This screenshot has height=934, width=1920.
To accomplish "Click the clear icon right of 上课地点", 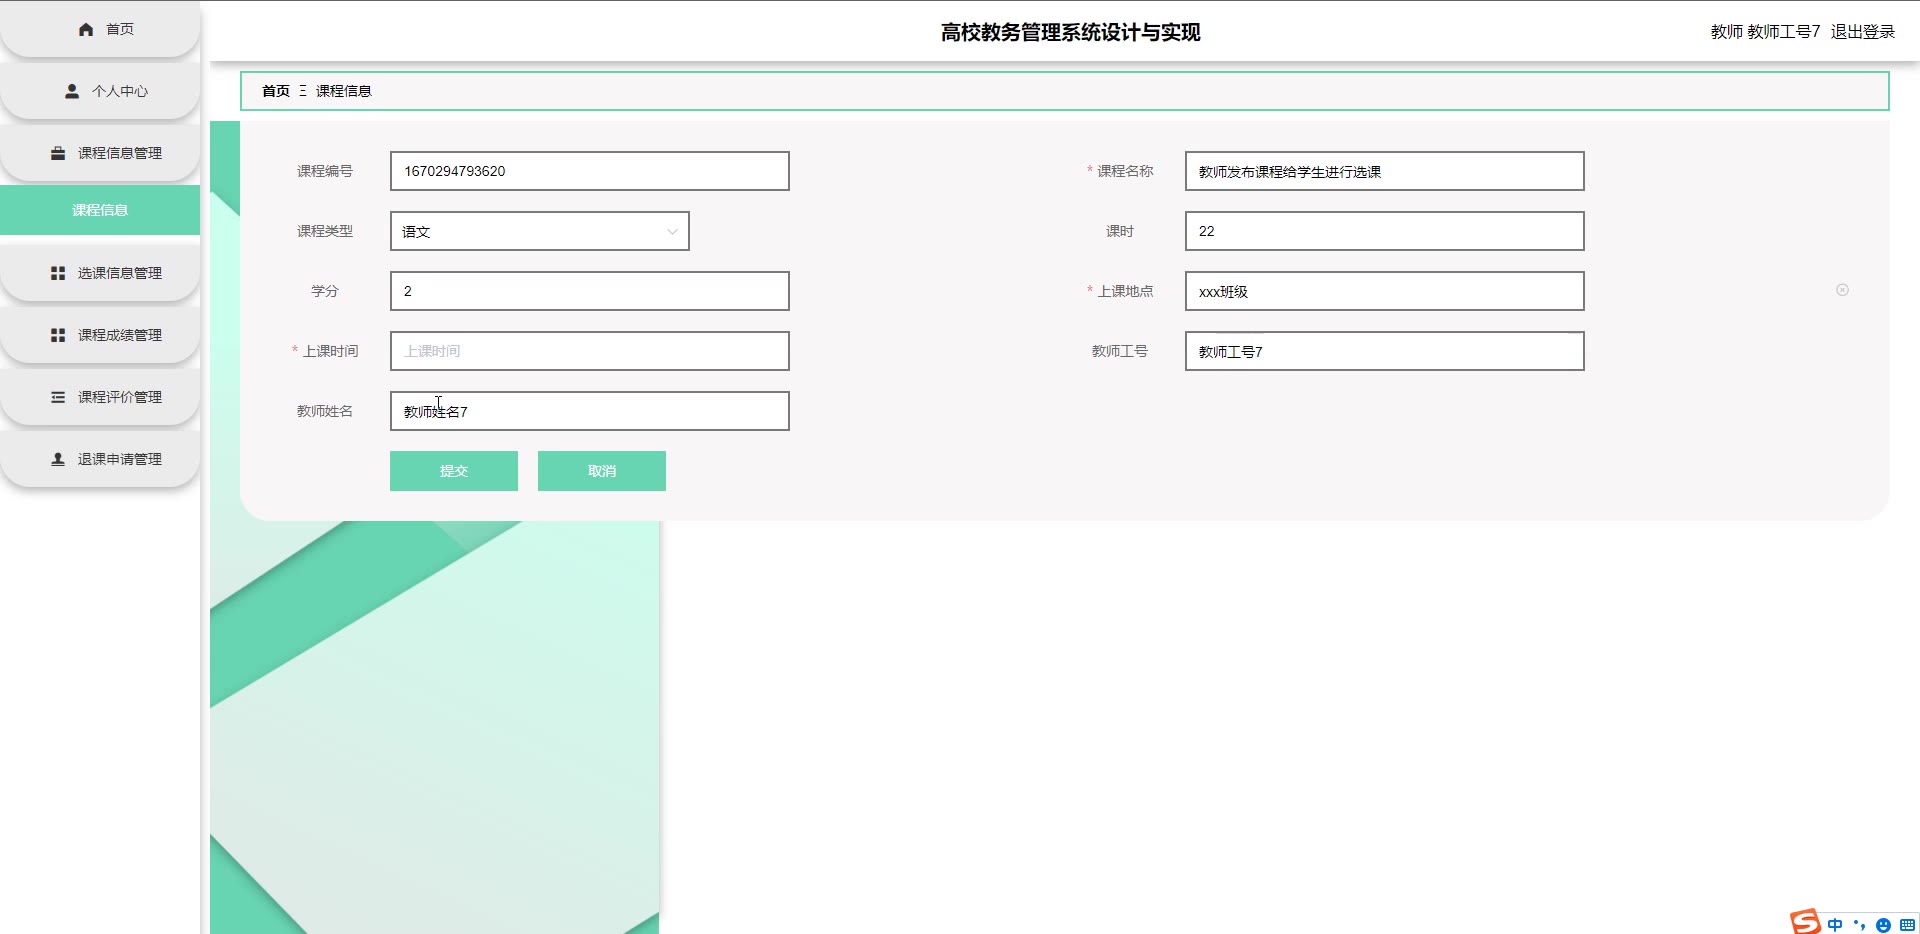I will pos(1842,290).
